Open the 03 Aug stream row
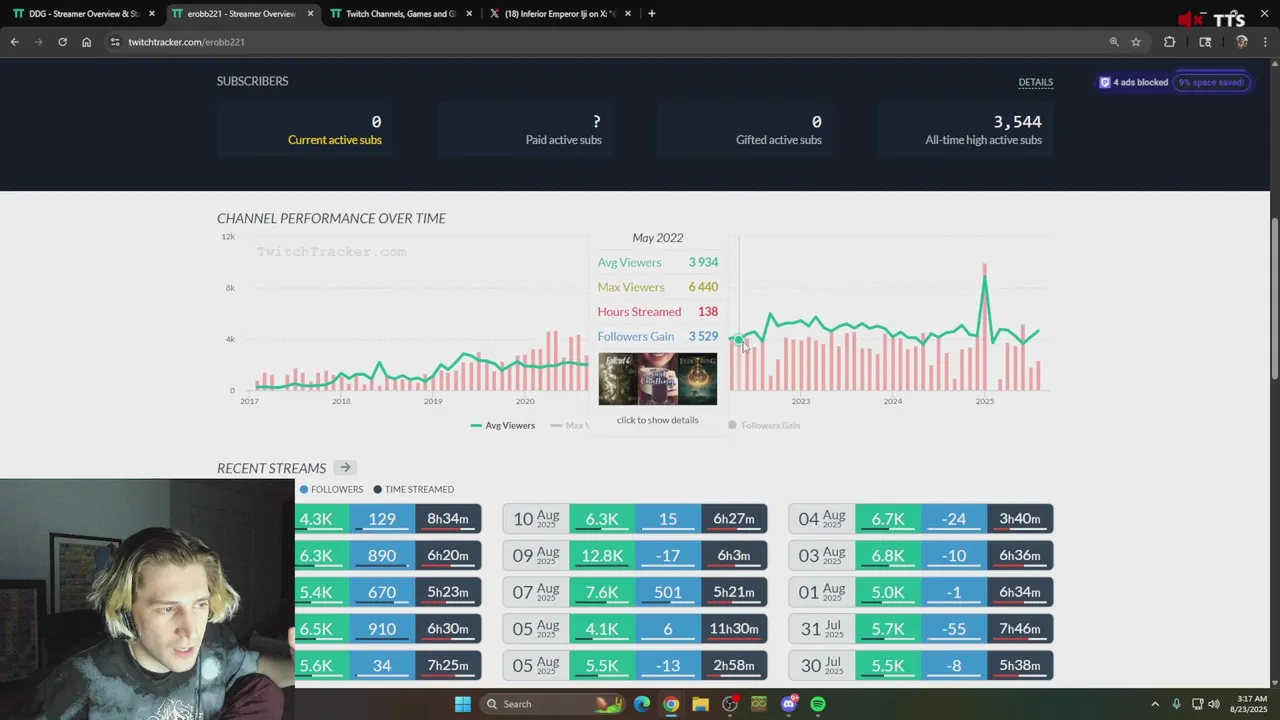This screenshot has height=720, width=1280. [x=921, y=555]
